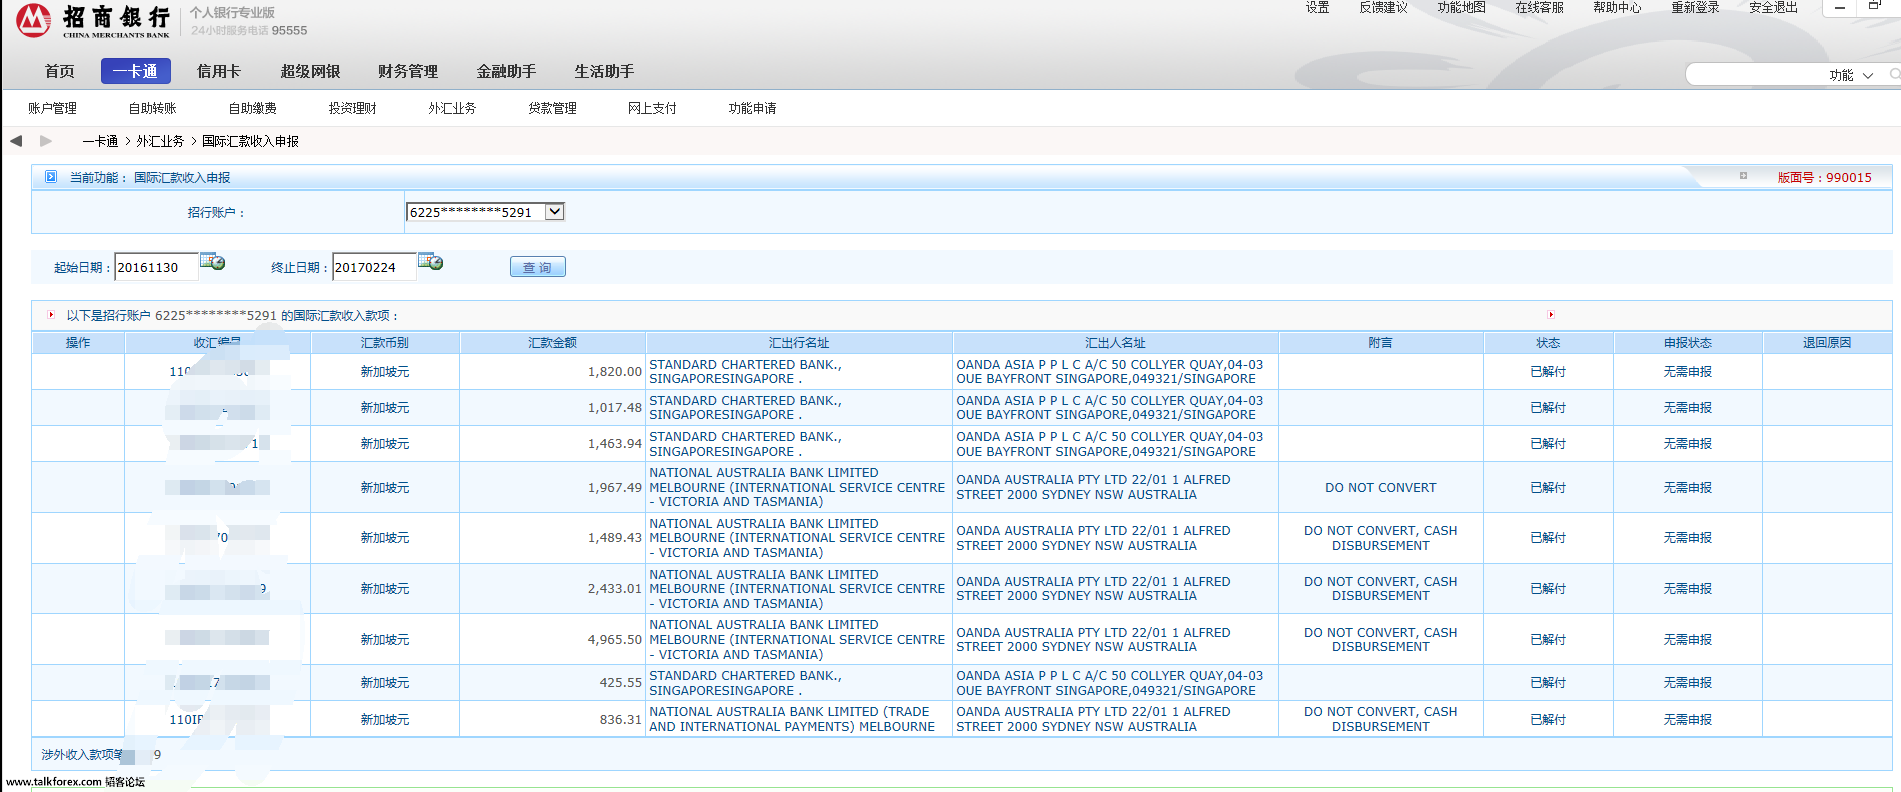Click the 查询 button
Screen dimensions: 1901x792
pos(538,267)
